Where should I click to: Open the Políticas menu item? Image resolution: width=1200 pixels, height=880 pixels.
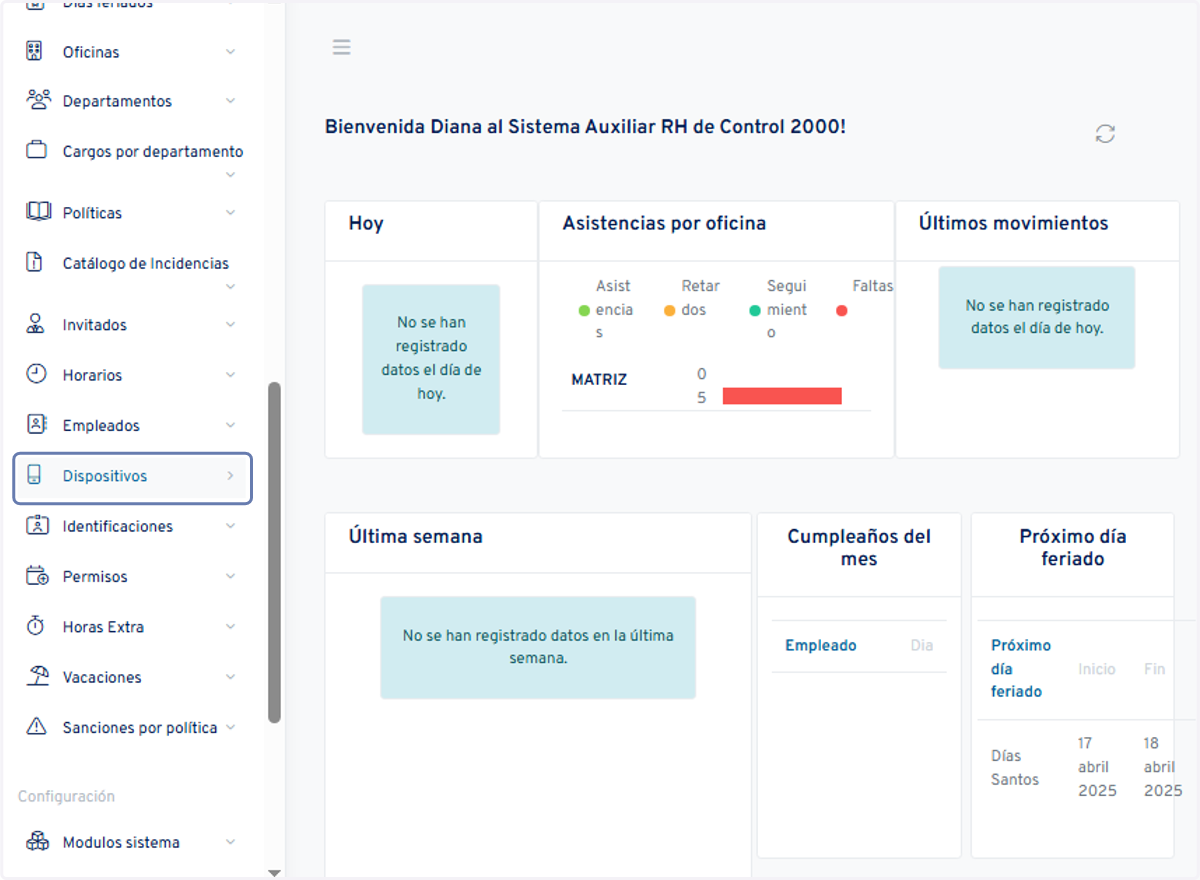click(x=132, y=212)
